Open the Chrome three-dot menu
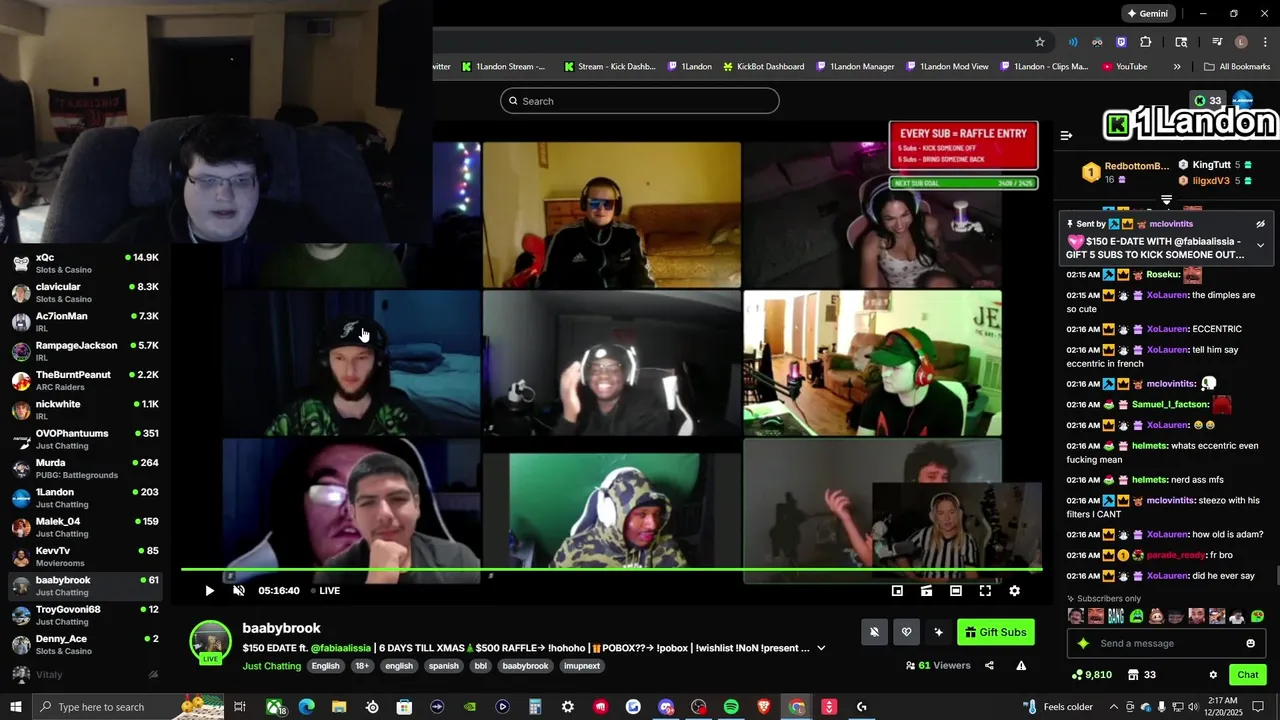This screenshot has width=1280, height=720. pos(1264,42)
